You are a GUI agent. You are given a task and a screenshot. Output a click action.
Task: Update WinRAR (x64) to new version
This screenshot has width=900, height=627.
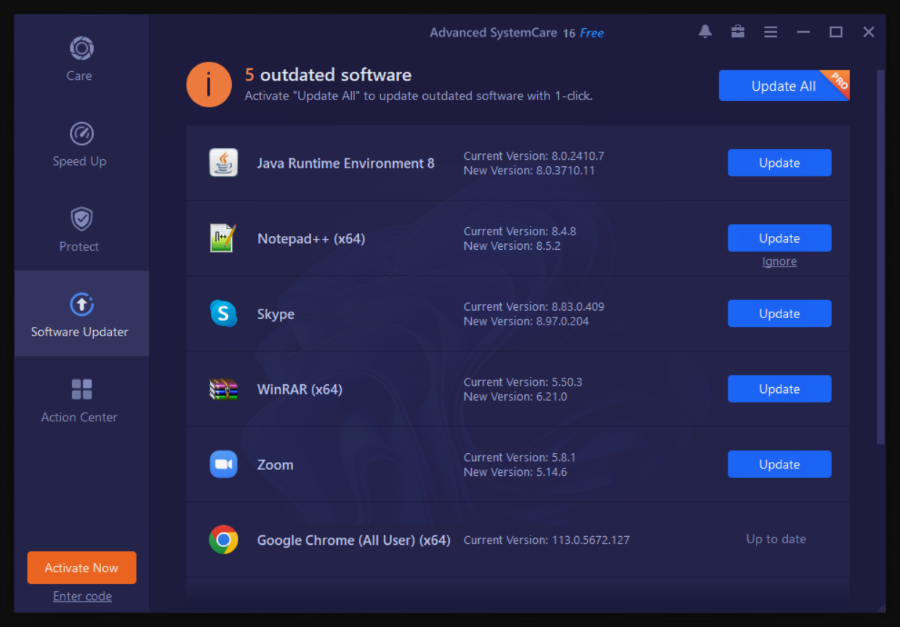[x=779, y=389]
